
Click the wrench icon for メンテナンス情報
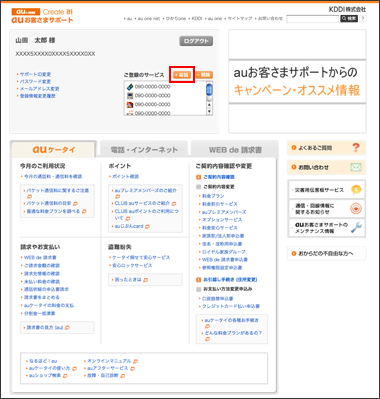coord(356,228)
